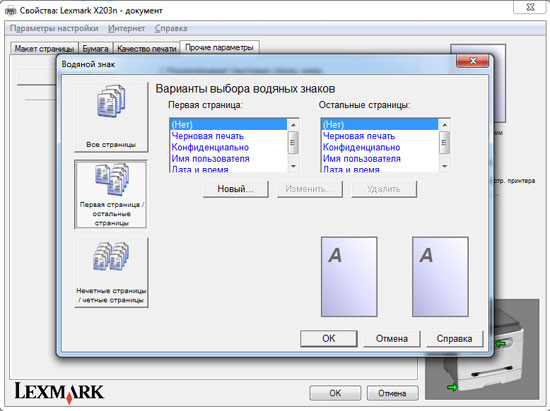Click 'Отмена' in the watermark dialog

392,338
